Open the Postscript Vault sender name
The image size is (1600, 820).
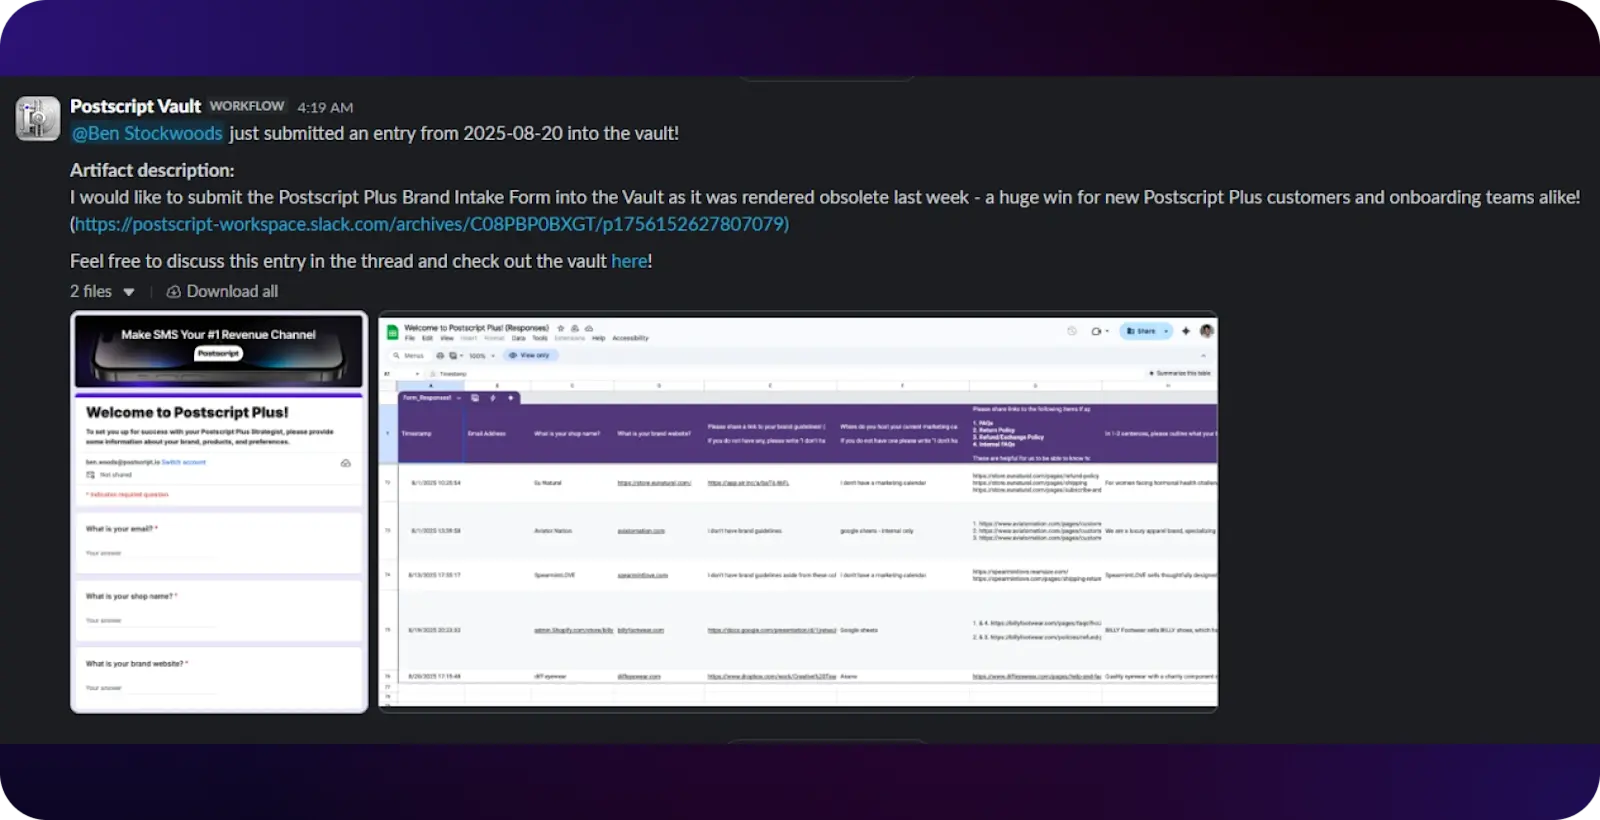(x=135, y=106)
